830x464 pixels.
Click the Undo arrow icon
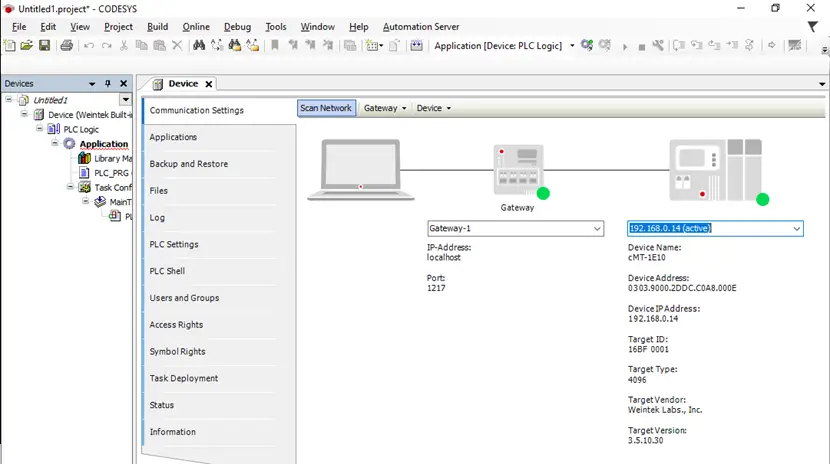(88, 46)
